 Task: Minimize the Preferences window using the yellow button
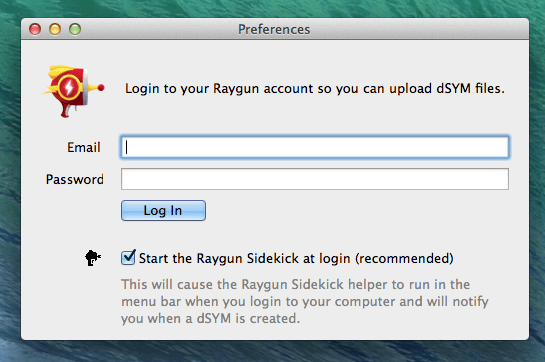pyautogui.click(x=55, y=29)
